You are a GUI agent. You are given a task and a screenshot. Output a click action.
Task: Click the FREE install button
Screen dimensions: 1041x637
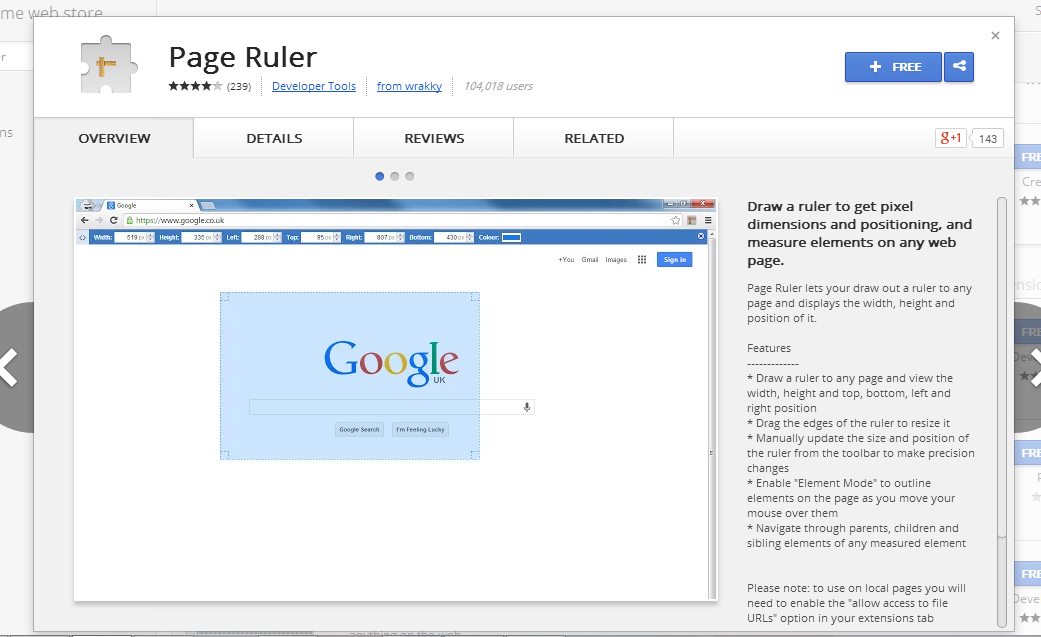point(893,66)
